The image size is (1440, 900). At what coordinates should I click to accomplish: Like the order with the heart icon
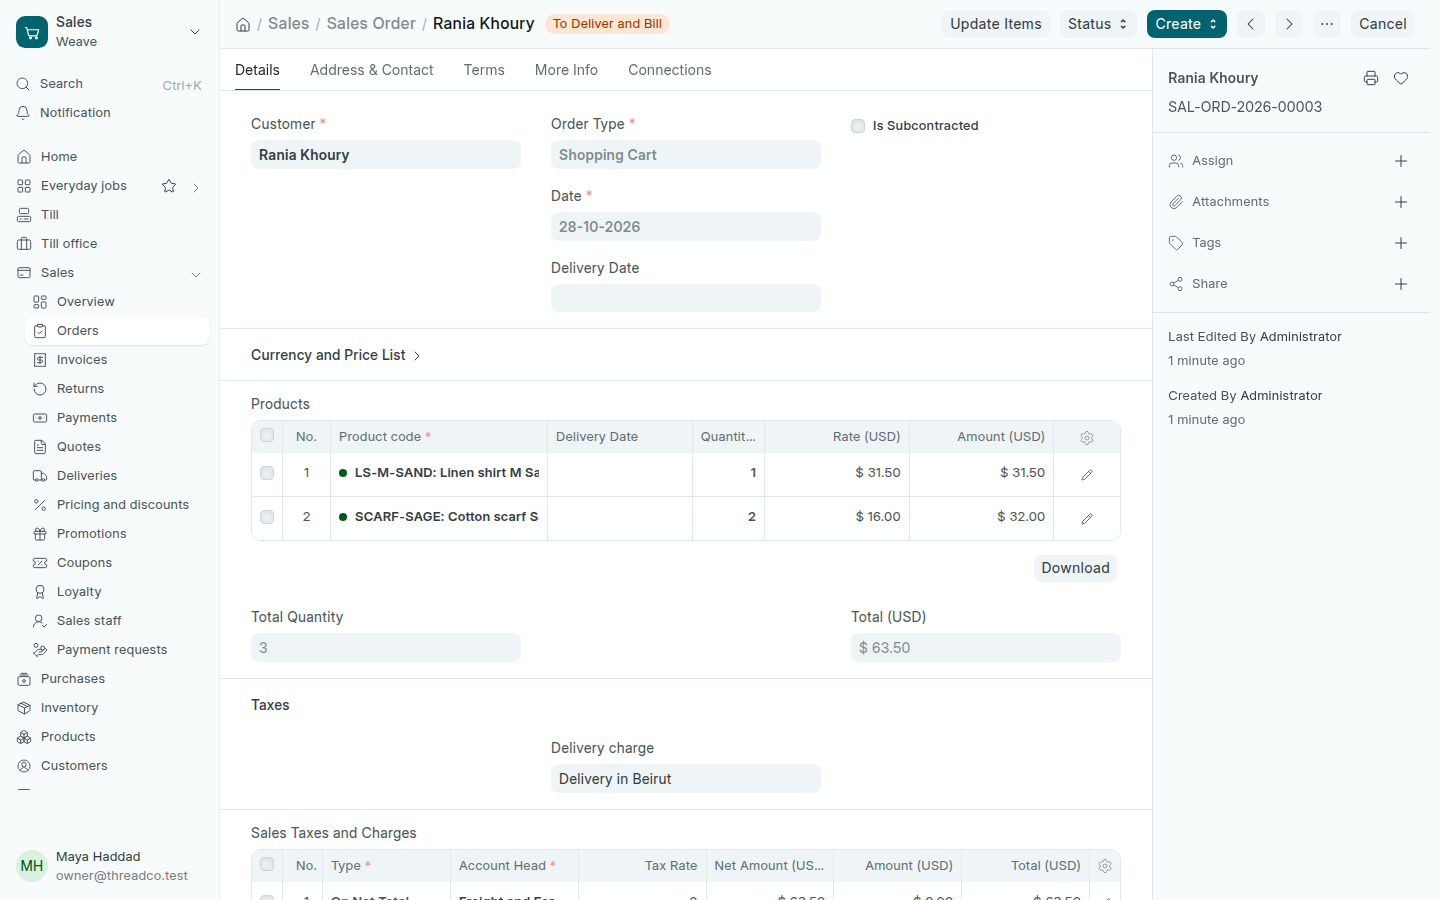click(x=1401, y=78)
